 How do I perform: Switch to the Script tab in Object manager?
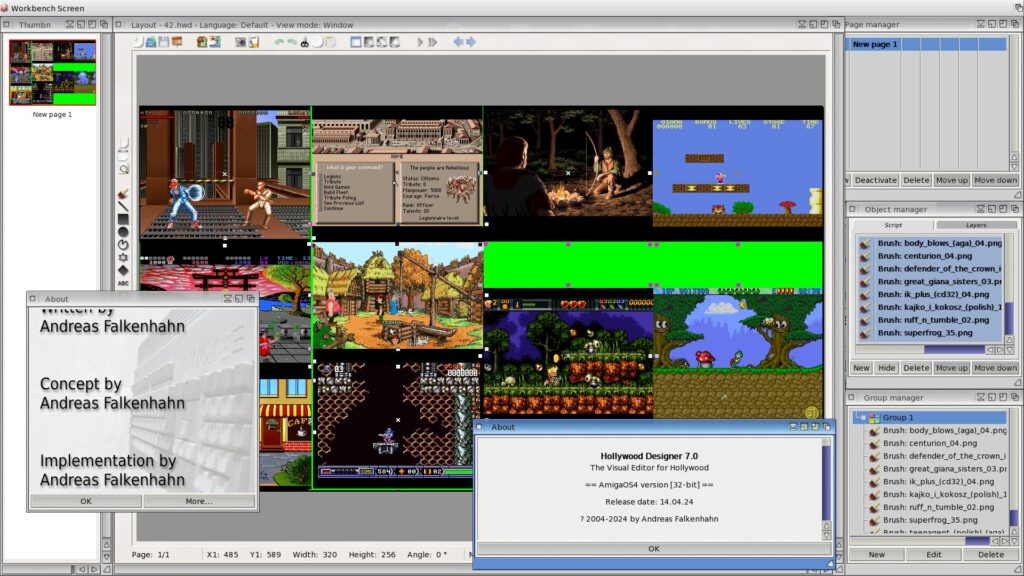coord(893,225)
